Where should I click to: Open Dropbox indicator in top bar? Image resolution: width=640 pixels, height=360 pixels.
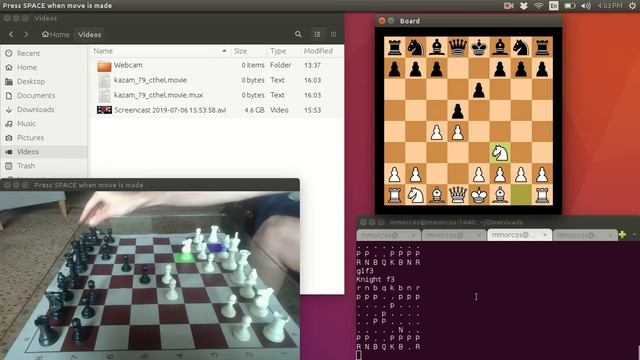[524, 6]
